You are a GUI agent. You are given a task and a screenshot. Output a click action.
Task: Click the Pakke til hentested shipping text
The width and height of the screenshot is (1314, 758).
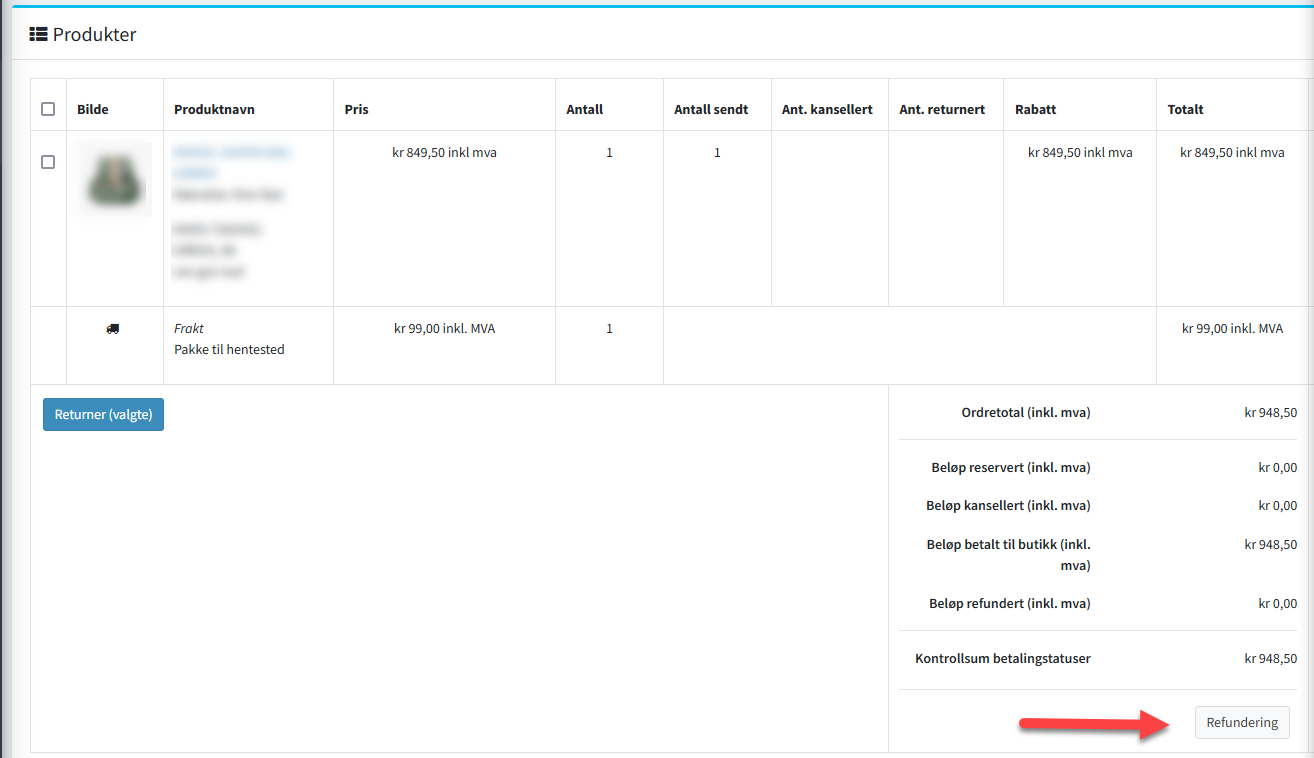pos(229,349)
